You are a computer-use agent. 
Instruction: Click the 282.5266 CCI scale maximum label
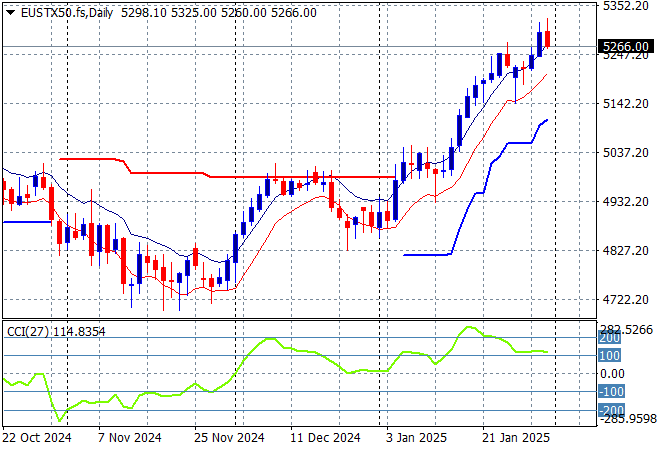[628, 329]
